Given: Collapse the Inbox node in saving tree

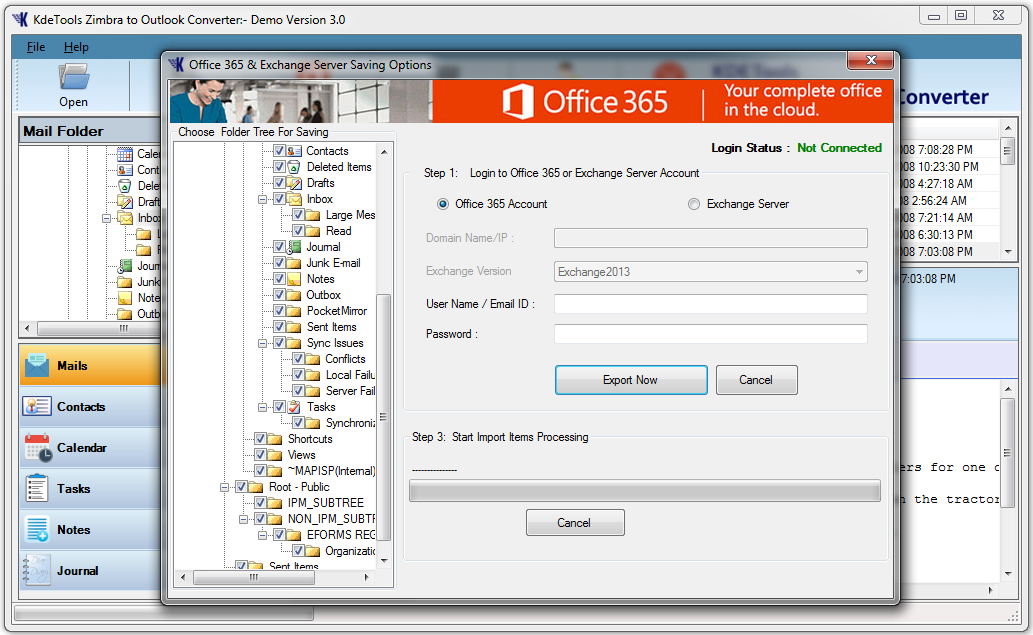Looking at the screenshot, I should point(262,199).
